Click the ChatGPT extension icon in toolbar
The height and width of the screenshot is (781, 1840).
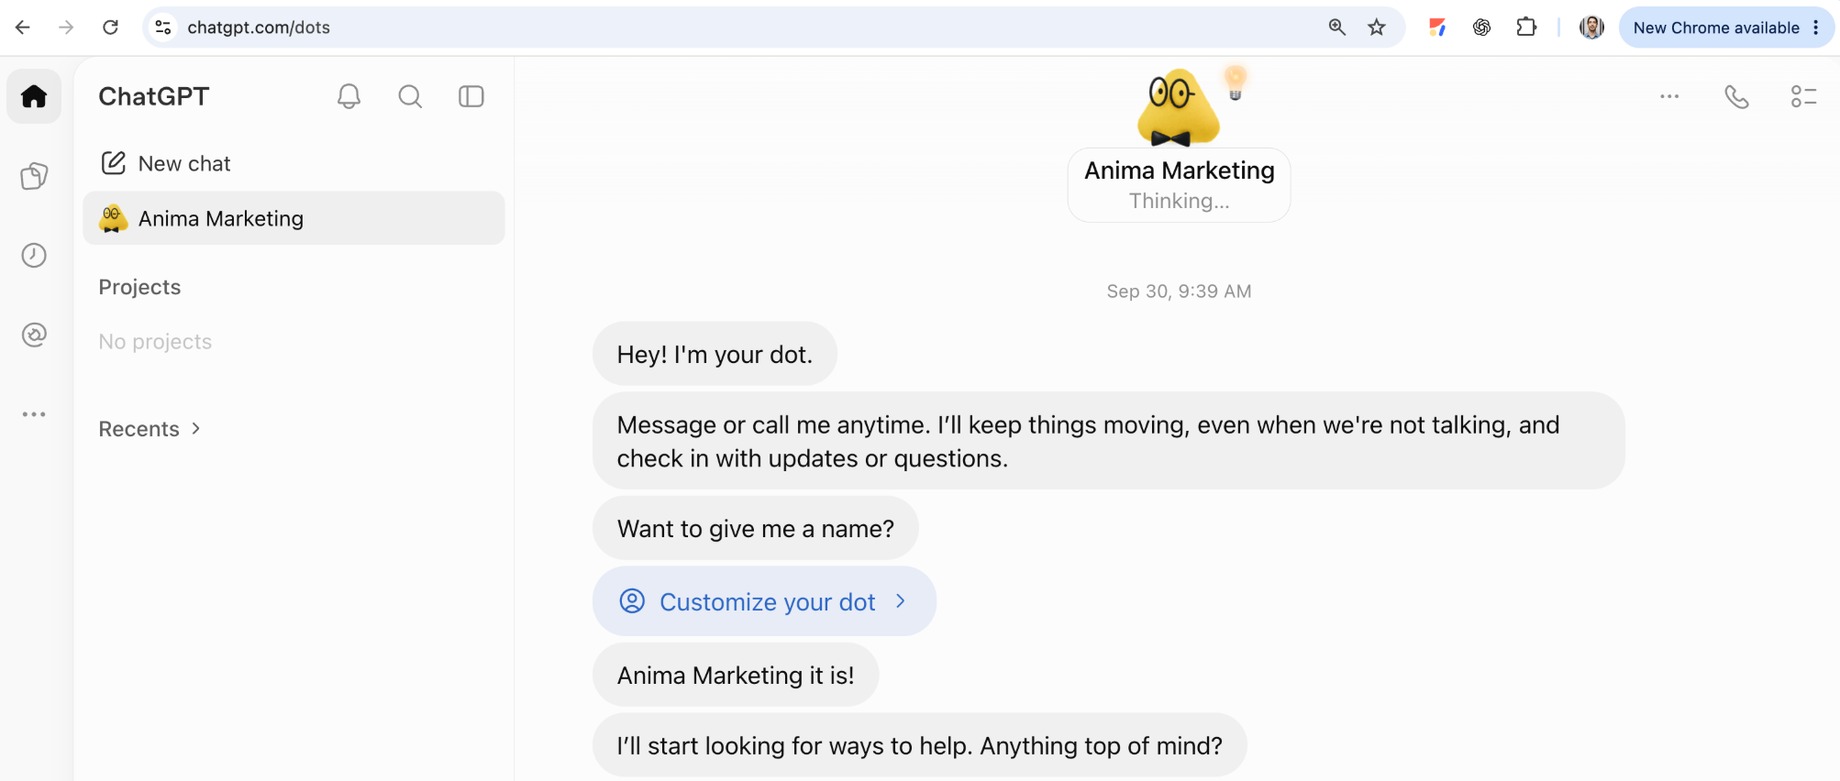[1482, 27]
